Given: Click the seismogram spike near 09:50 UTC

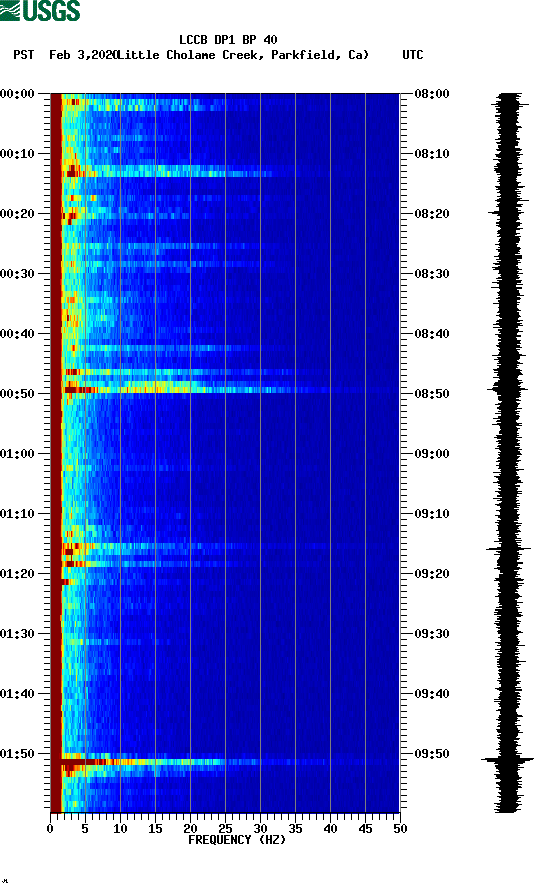Looking at the screenshot, I should pyautogui.click(x=508, y=759).
